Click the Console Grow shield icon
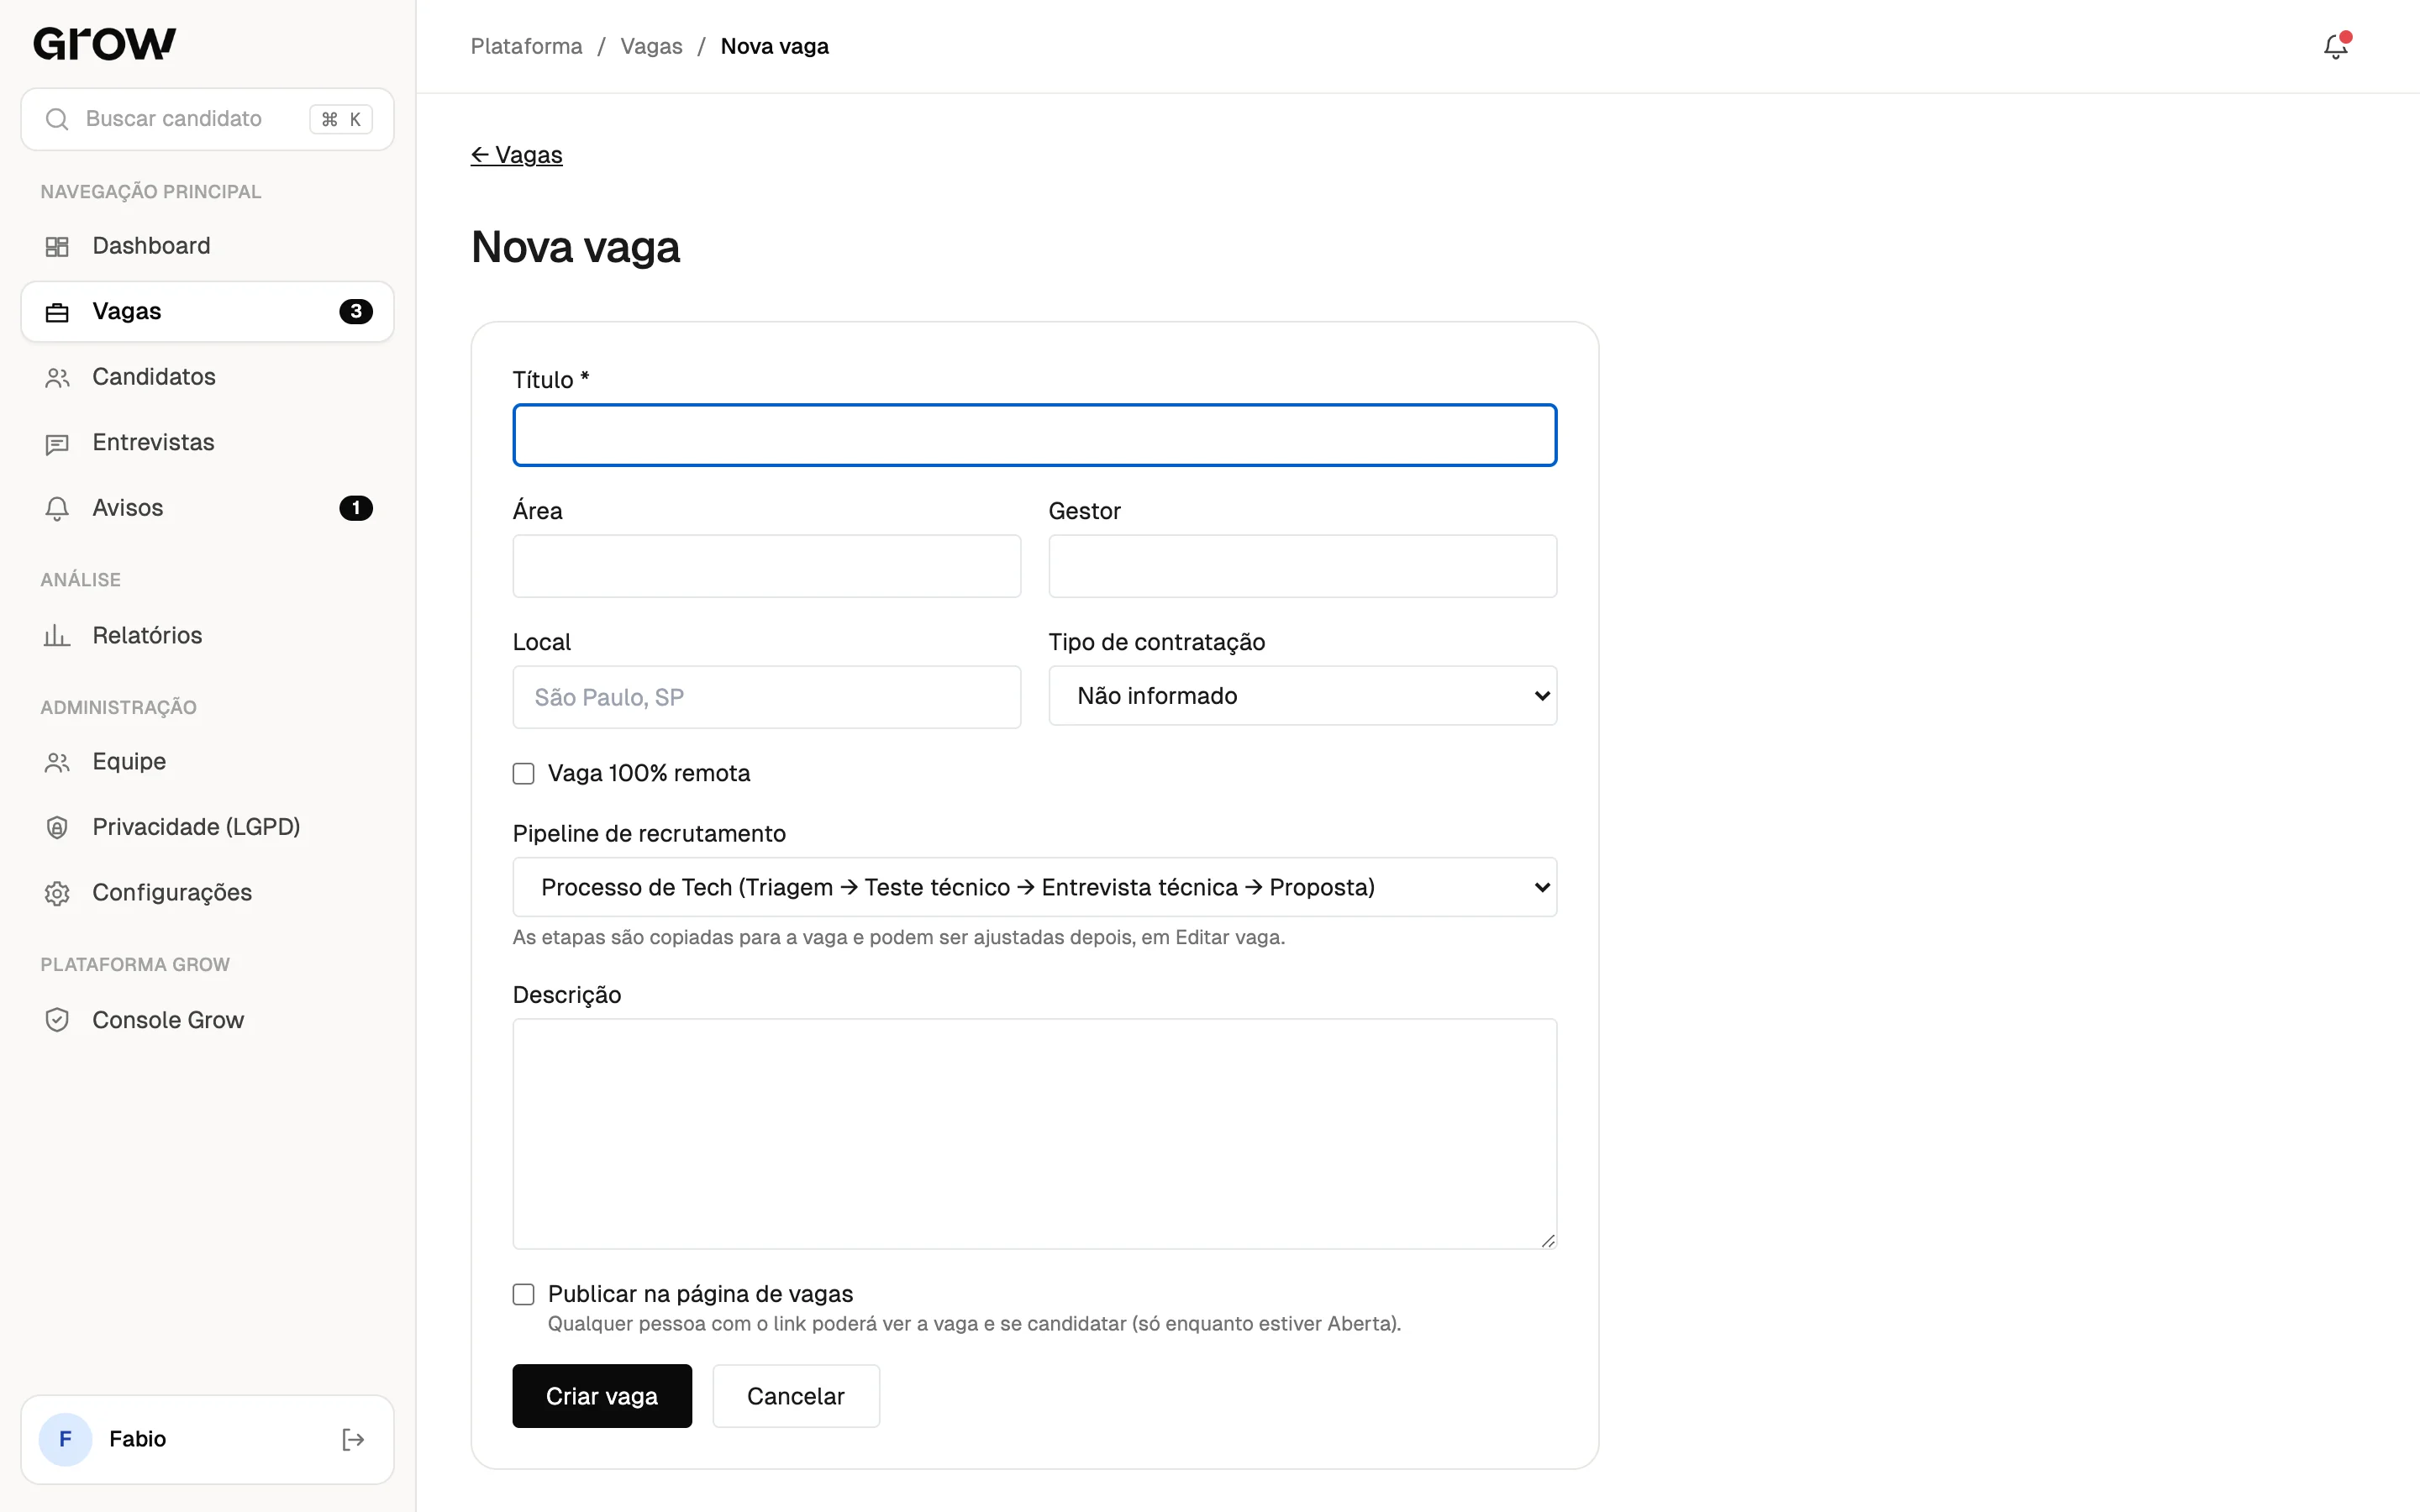The width and height of the screenshot is (2420, 1512). pos(57,1020)
